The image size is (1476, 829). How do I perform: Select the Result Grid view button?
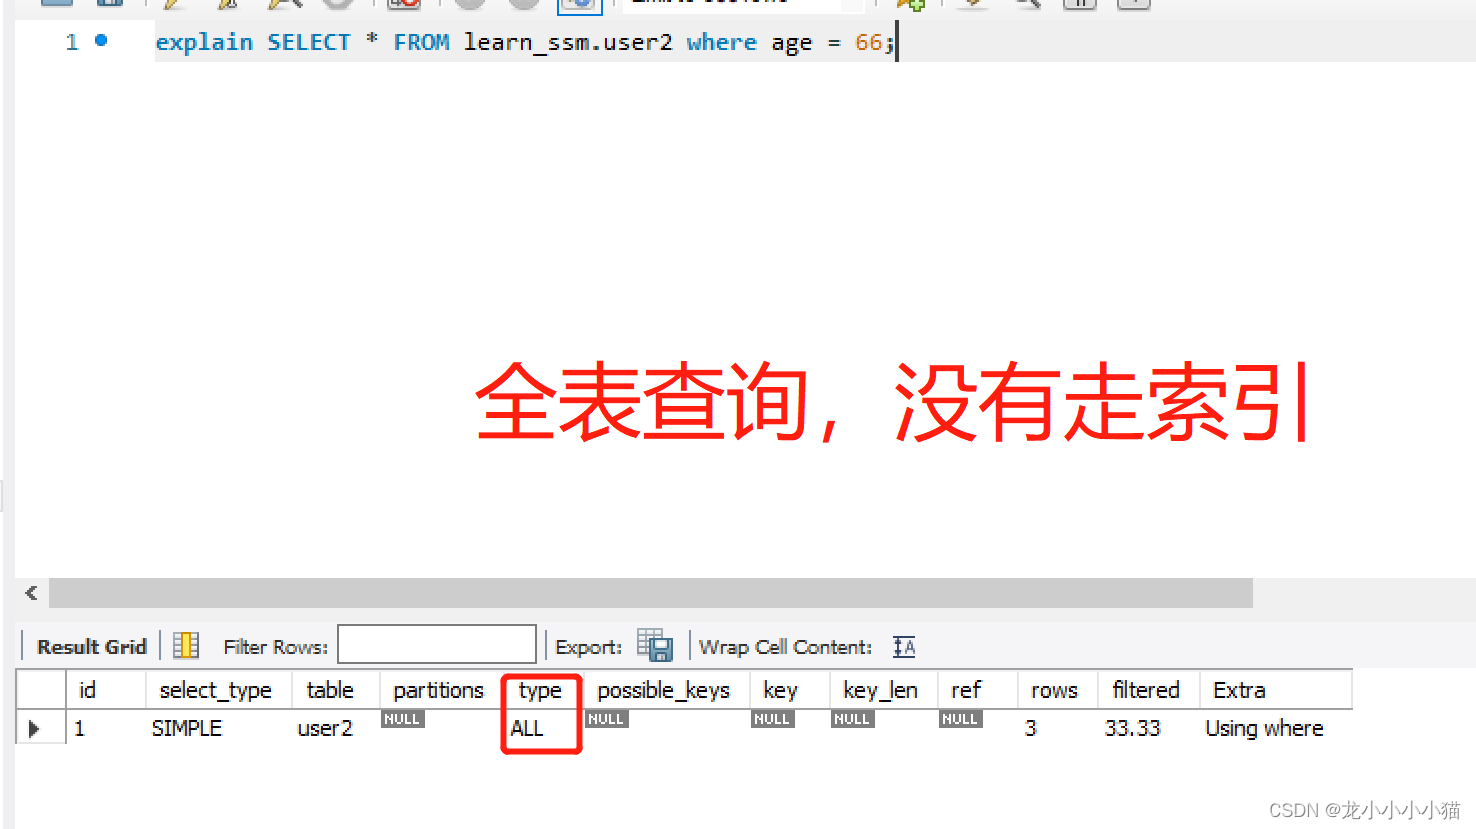click(91, 647)
